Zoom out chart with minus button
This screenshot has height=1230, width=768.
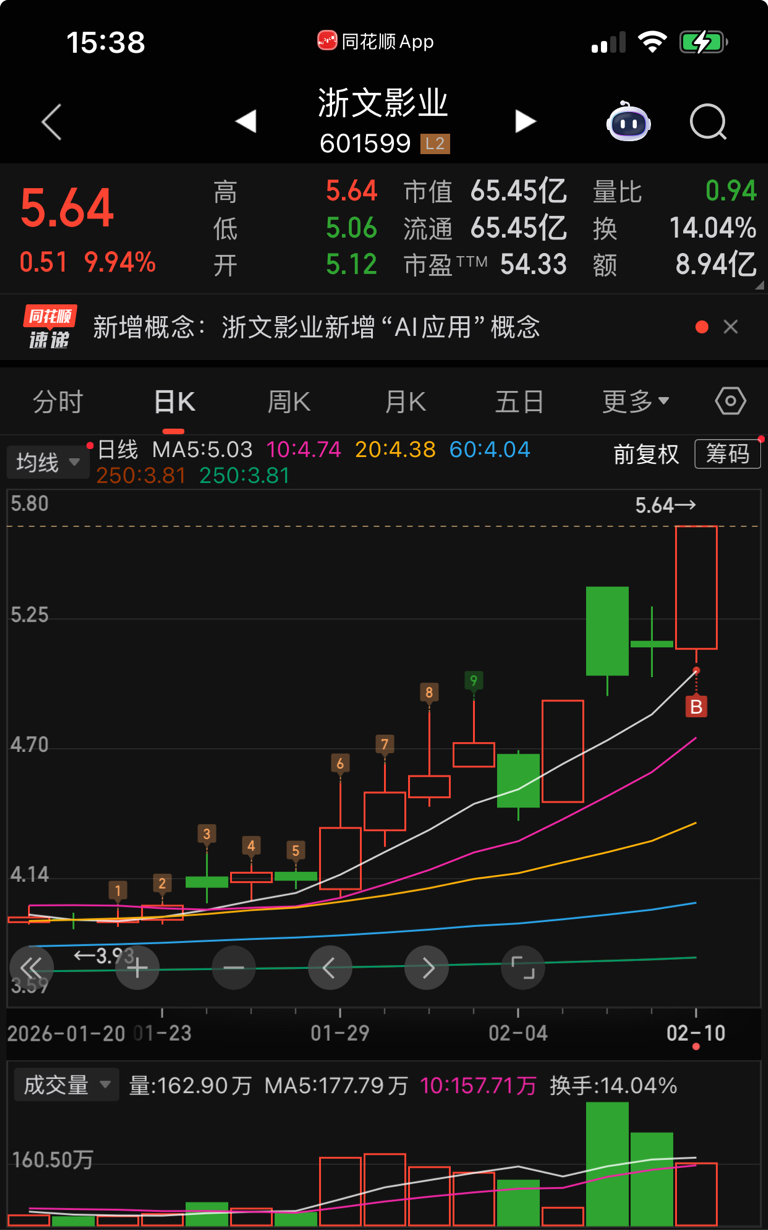click(x=233, y=968)
